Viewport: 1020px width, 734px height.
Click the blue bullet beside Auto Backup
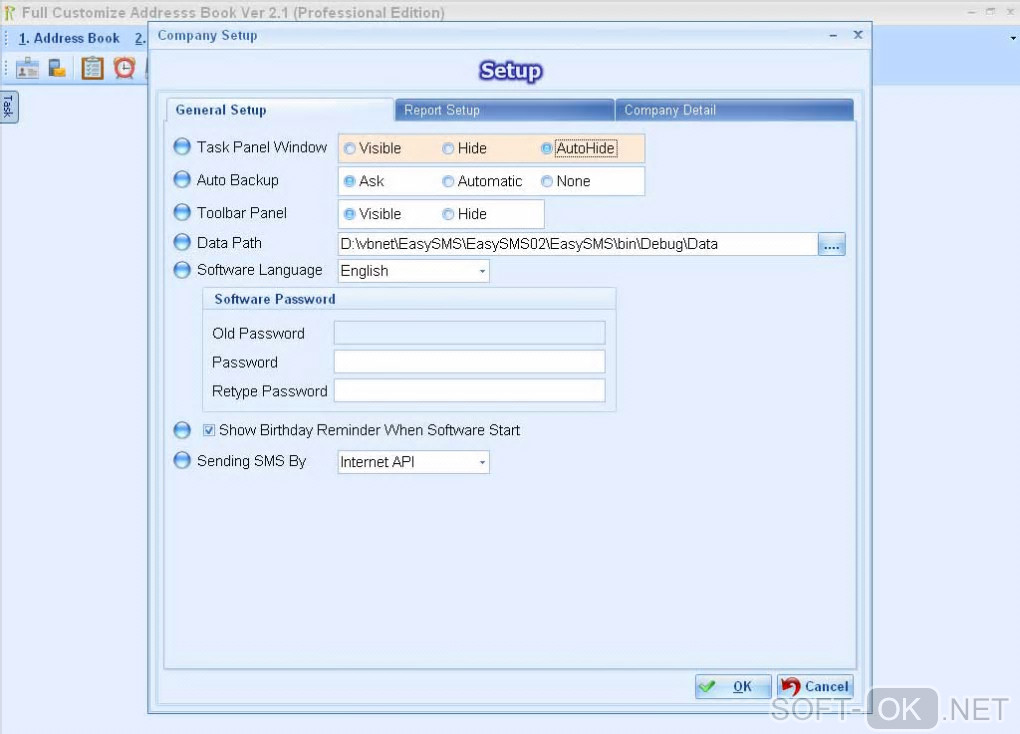182,179
